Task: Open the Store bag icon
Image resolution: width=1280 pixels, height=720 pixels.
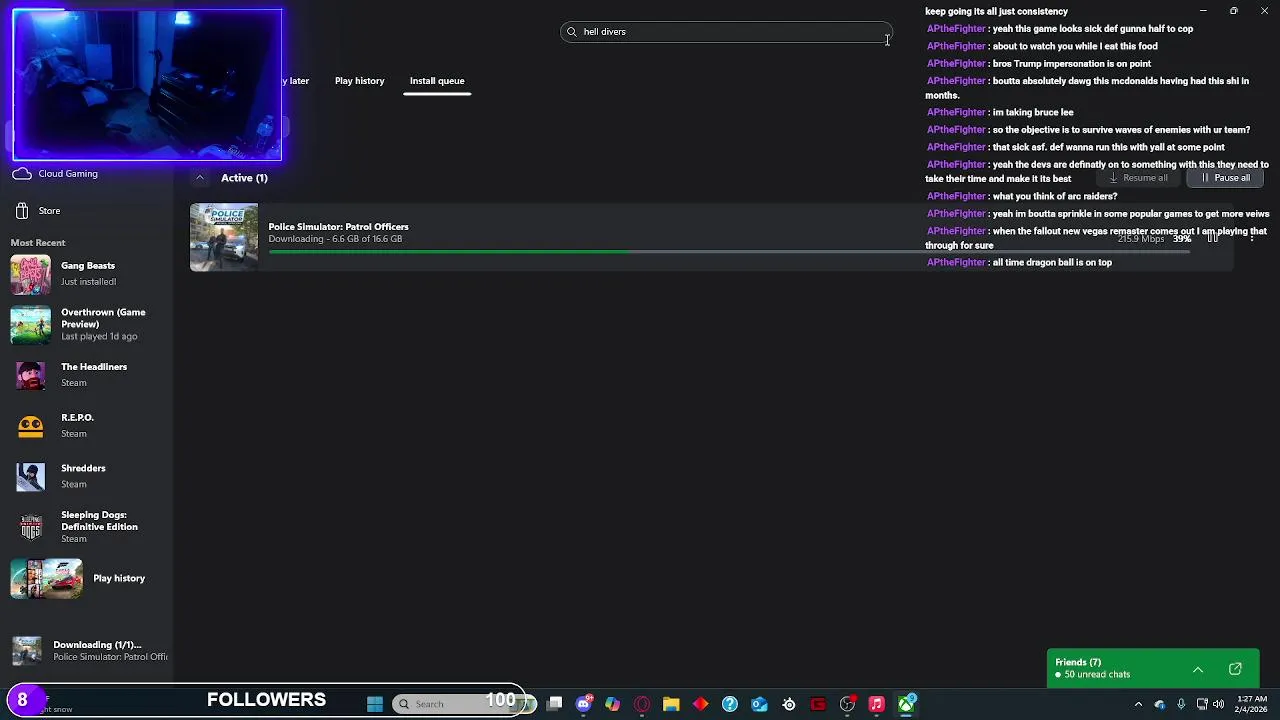Action: [22, 211]
